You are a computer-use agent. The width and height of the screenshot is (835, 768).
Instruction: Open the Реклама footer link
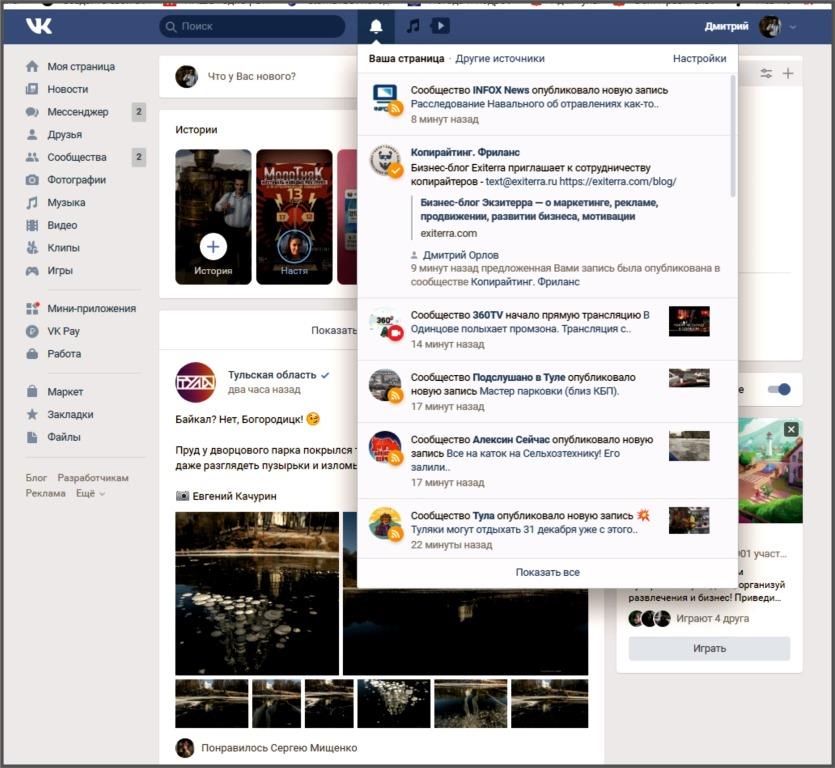[45, 493]
